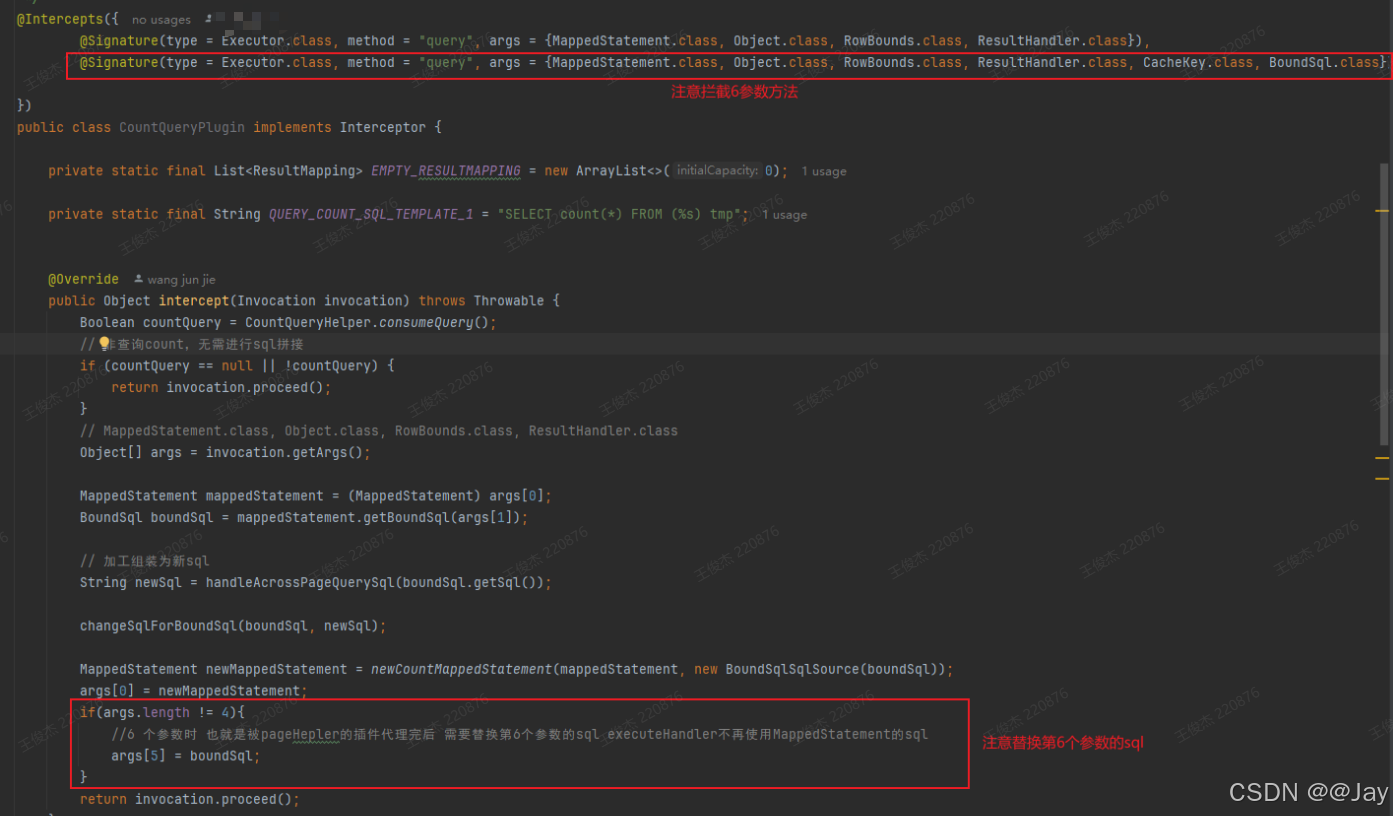This screenshot has width=1393, height=816.
Task: Click the EMPTY_RESULTMAPPING field name
Action: (x=446, y=171)
